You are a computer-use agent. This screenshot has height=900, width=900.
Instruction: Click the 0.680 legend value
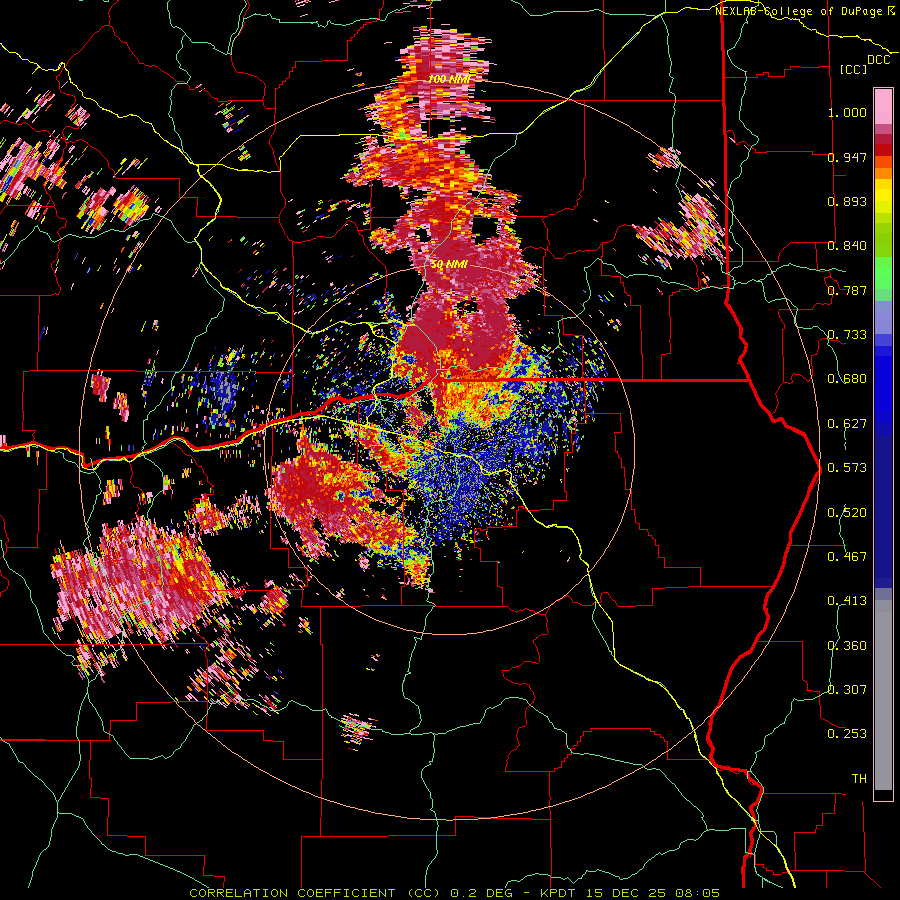coord(847,379)
